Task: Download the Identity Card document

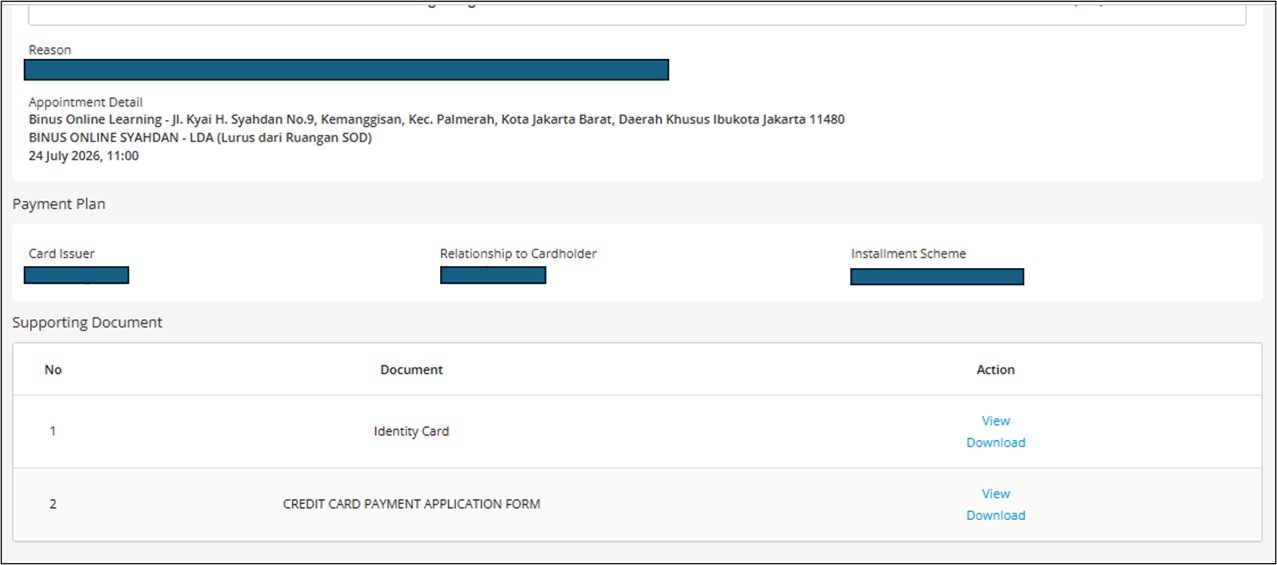Action: click(x=995, y=442)
